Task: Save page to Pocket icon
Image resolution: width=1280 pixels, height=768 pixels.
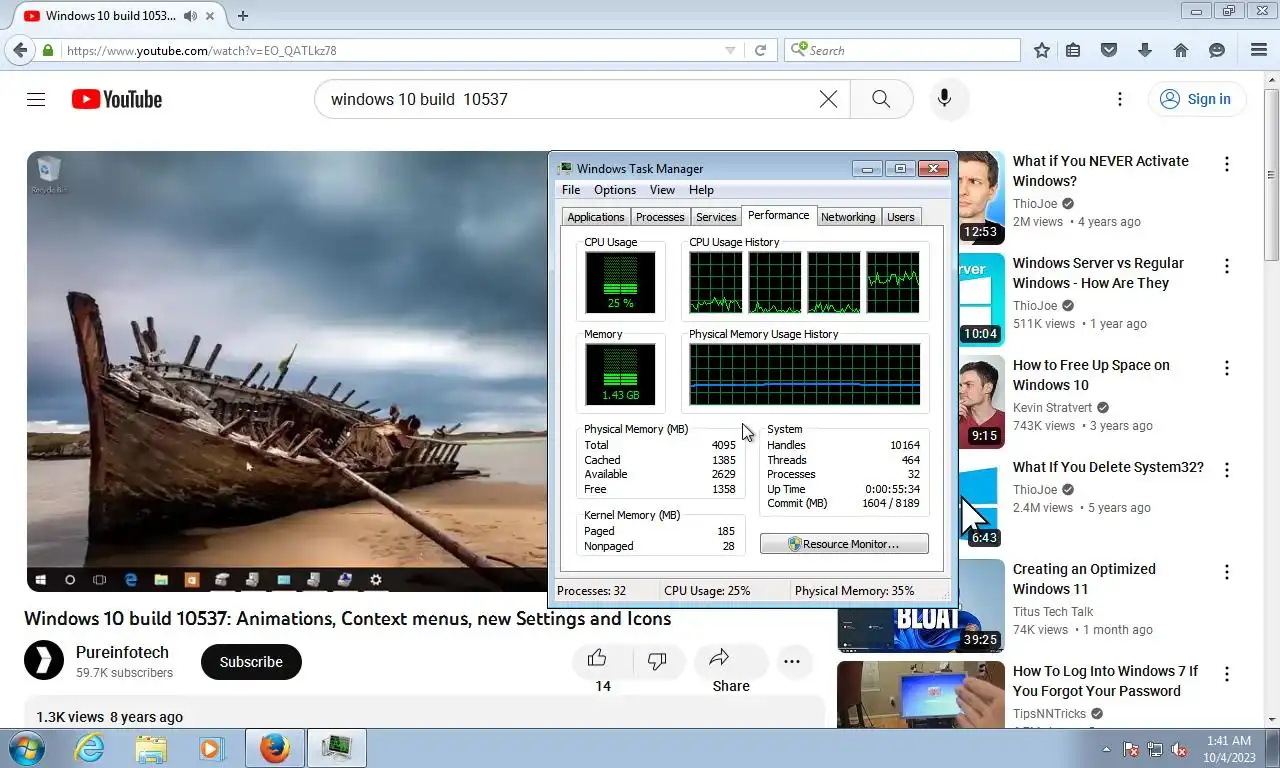Action: pos(1109,50)
